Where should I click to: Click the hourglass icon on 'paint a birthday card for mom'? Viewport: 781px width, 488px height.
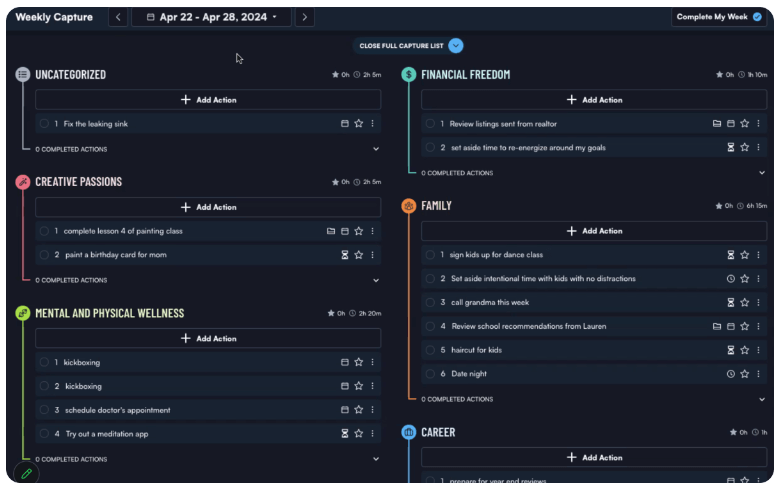[x=345, y=255]
